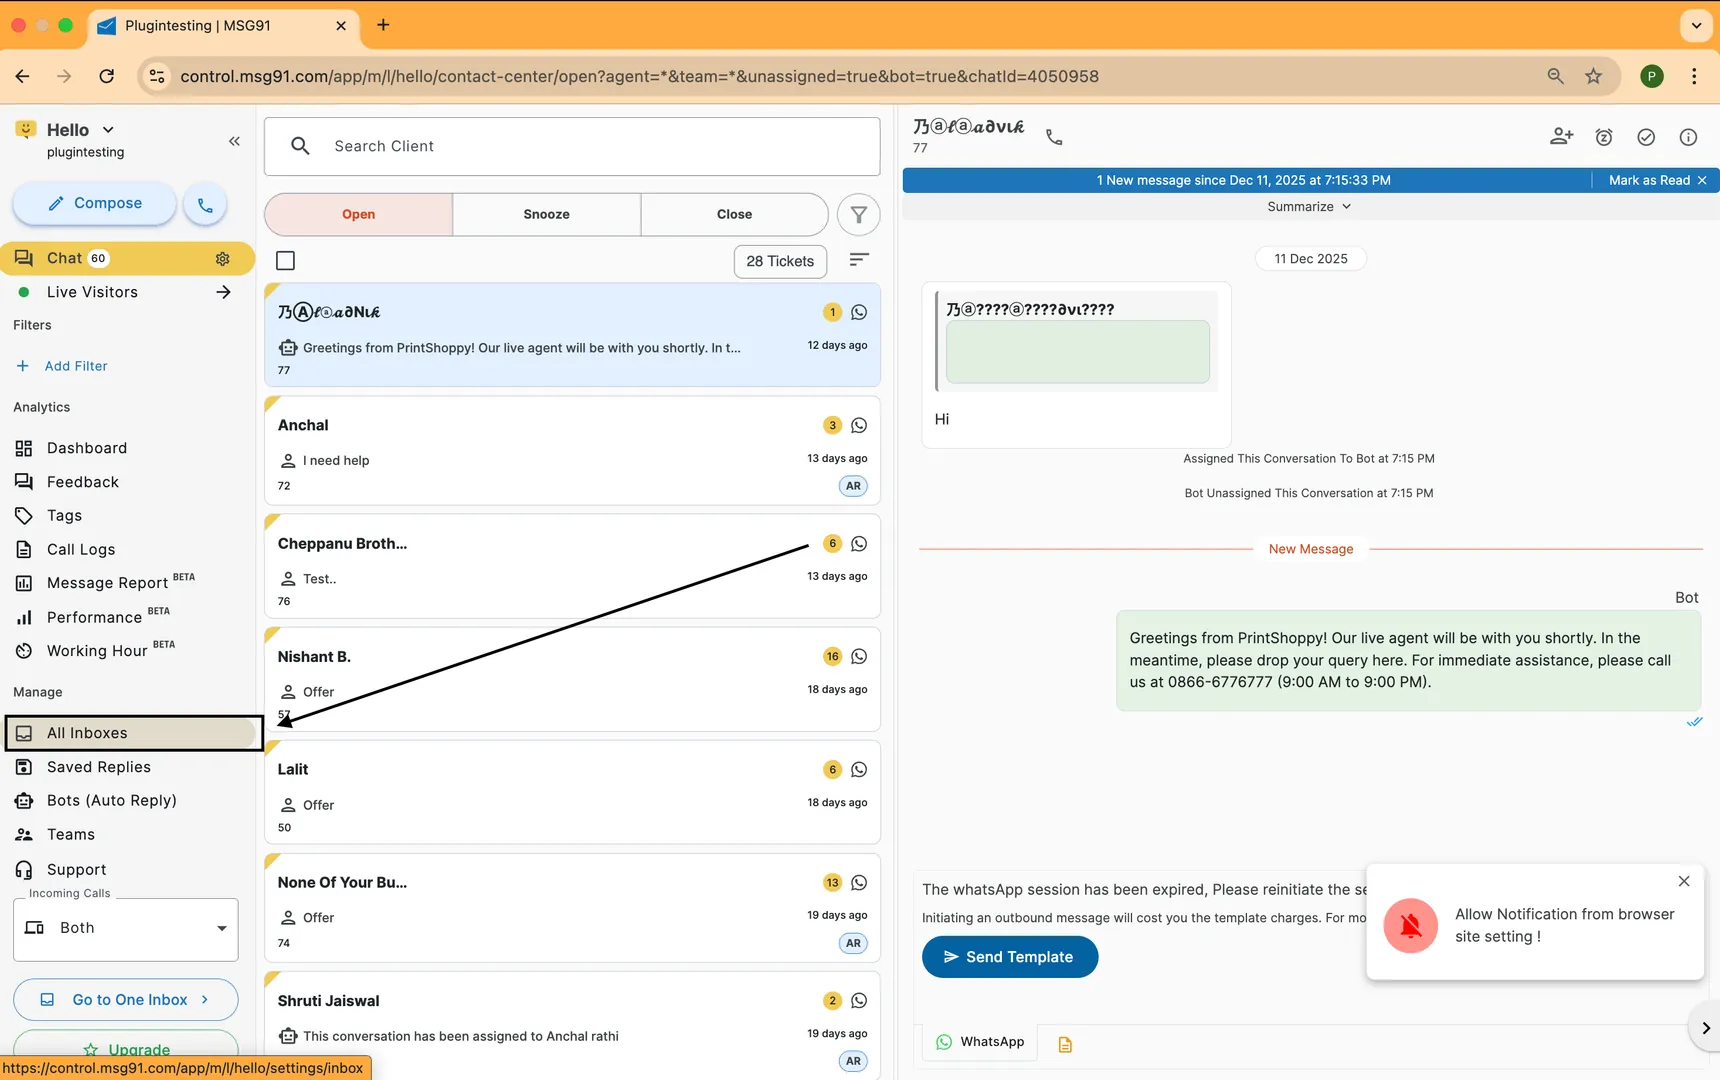Click the 28 Tickets button

(780, 261)
